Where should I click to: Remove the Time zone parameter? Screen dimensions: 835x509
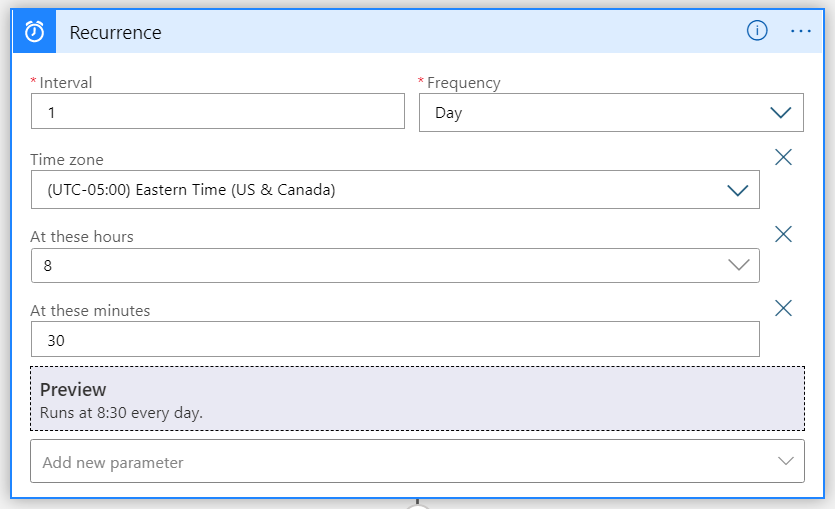click(784, 157)
